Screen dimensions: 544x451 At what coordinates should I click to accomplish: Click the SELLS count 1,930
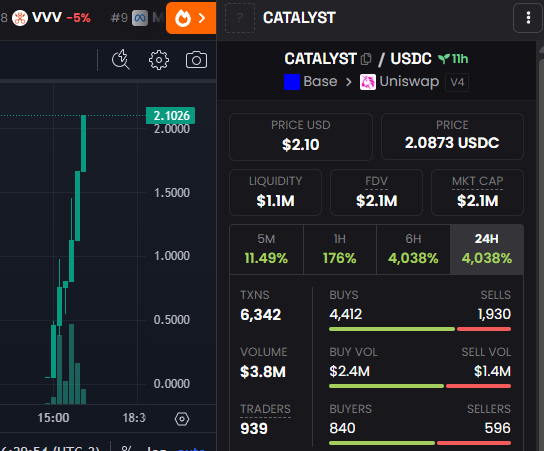pos(494,314)
